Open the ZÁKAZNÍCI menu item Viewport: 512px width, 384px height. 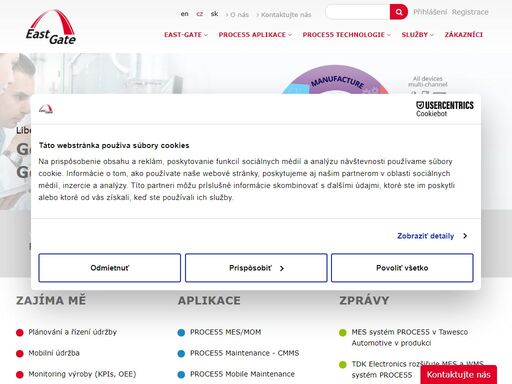tap(464, 35)
